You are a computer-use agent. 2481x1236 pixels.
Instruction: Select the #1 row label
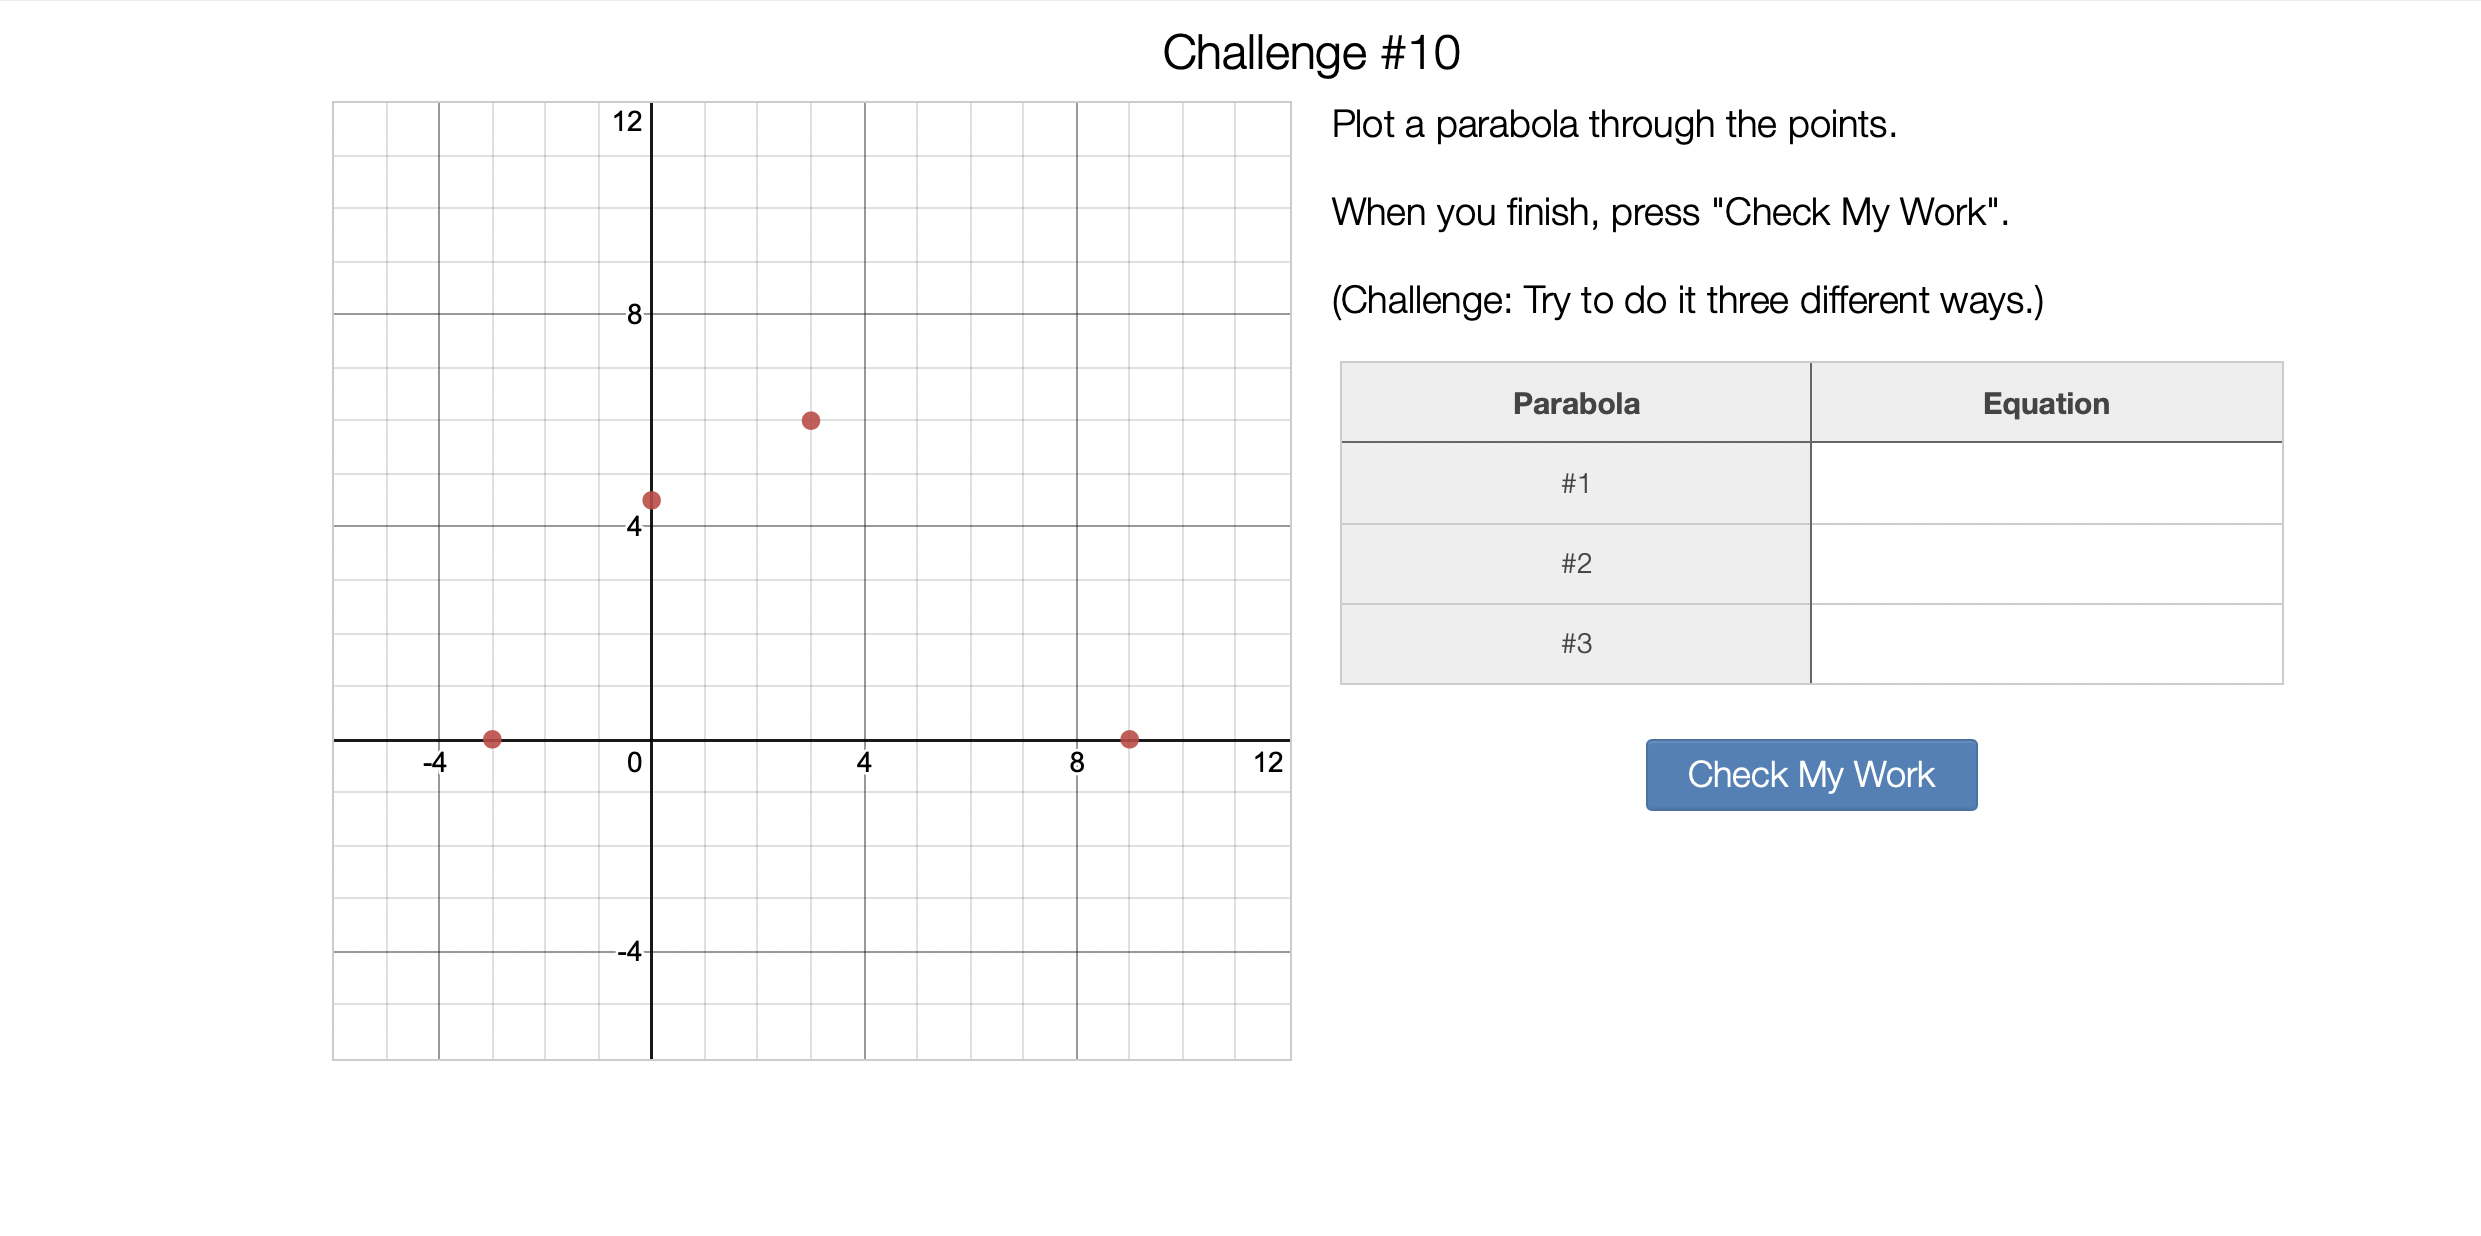pyautogui.click(x=1576, y=484)
